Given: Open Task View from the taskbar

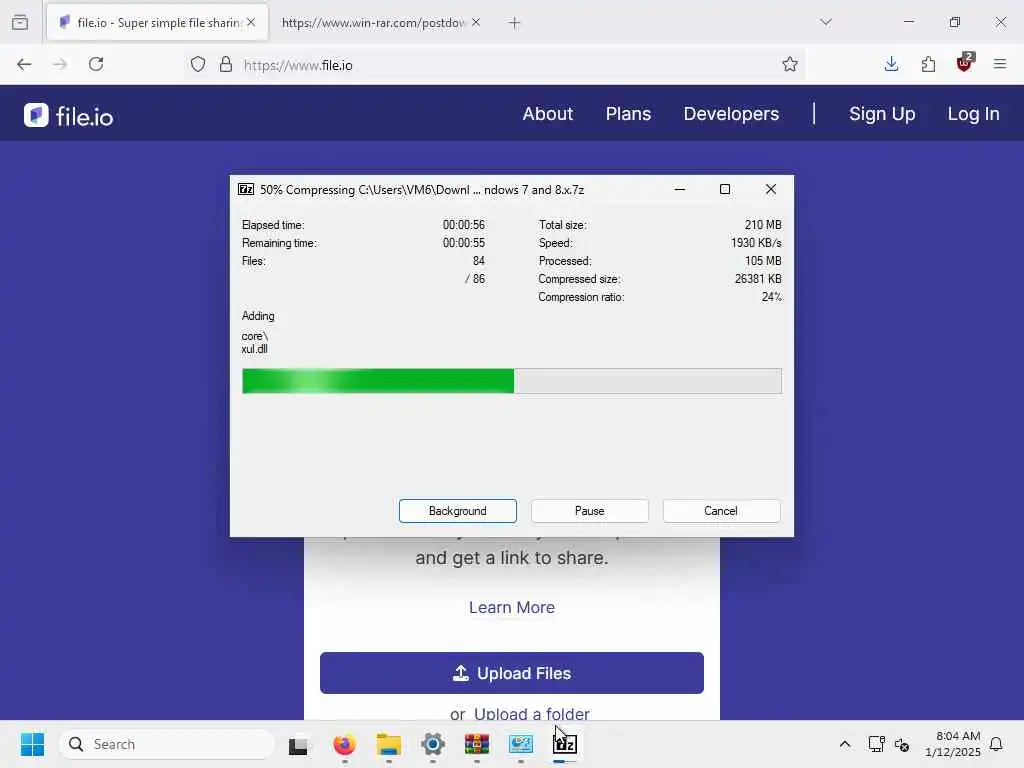Looking at the screenshot, I should (x=298, y=744).
